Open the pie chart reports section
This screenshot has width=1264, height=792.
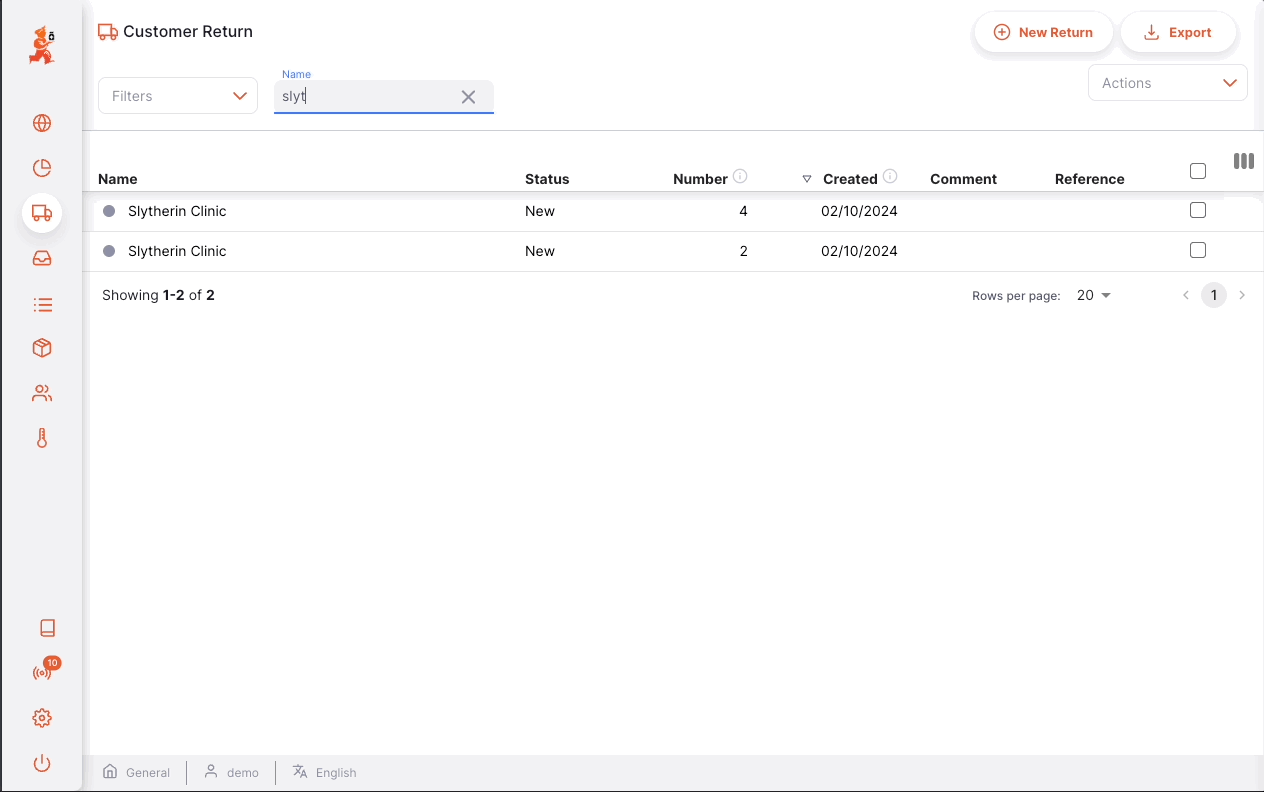tap(41, 168)
